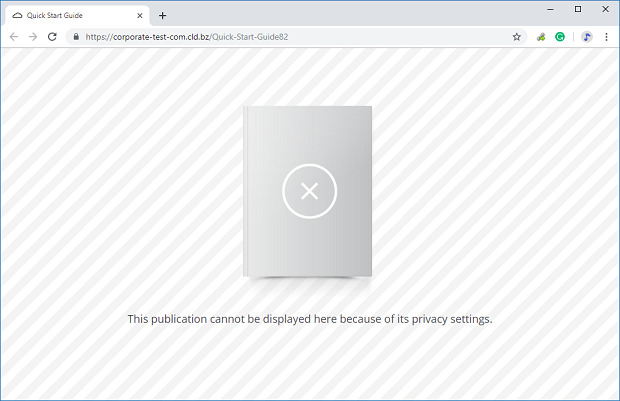Image resolution: width=620 pixels, height=401 pixels.
Task: Click the gray publication cover placeholder
Action: (x=307, y=191)
